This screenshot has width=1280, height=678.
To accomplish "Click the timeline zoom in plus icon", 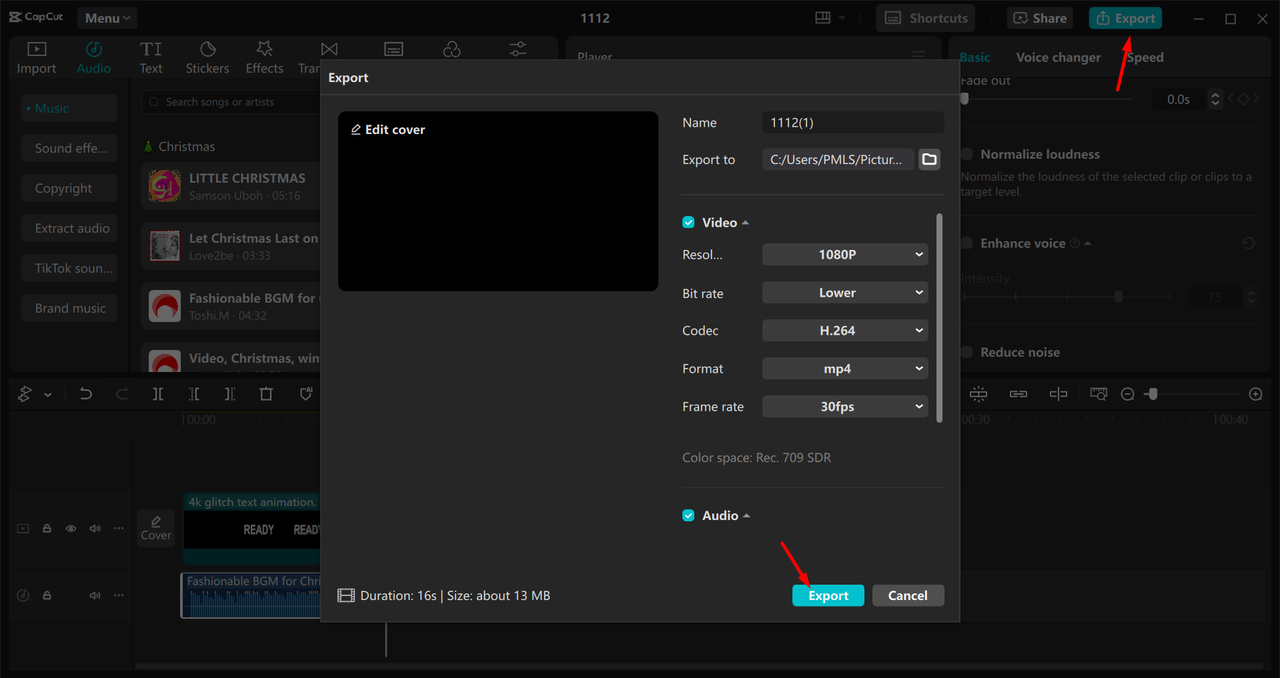I will coord(1256,394).
